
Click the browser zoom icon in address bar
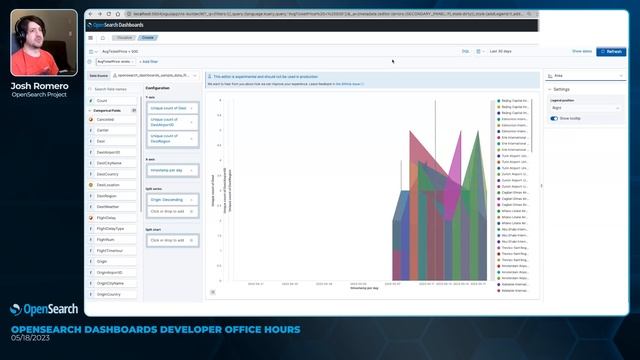click(x=529, y=14)
